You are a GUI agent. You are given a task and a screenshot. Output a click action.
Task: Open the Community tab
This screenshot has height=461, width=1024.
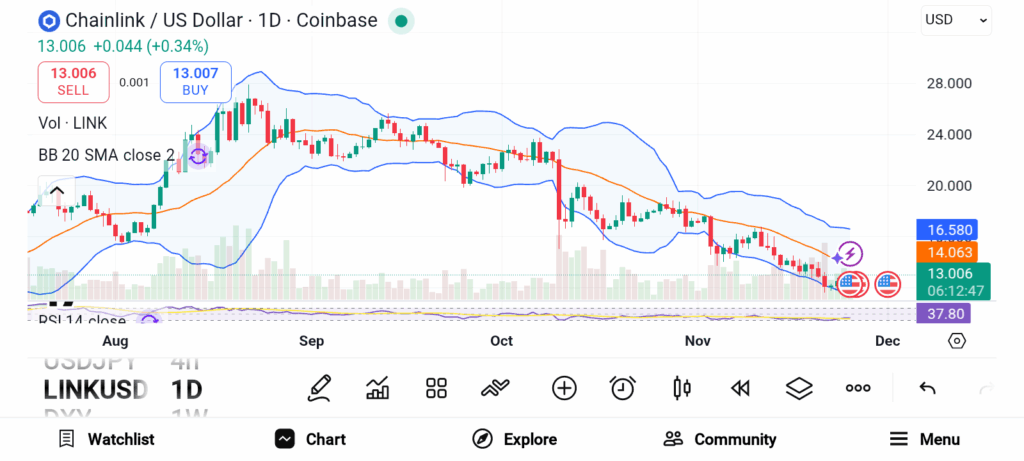(x=720, y=439)
